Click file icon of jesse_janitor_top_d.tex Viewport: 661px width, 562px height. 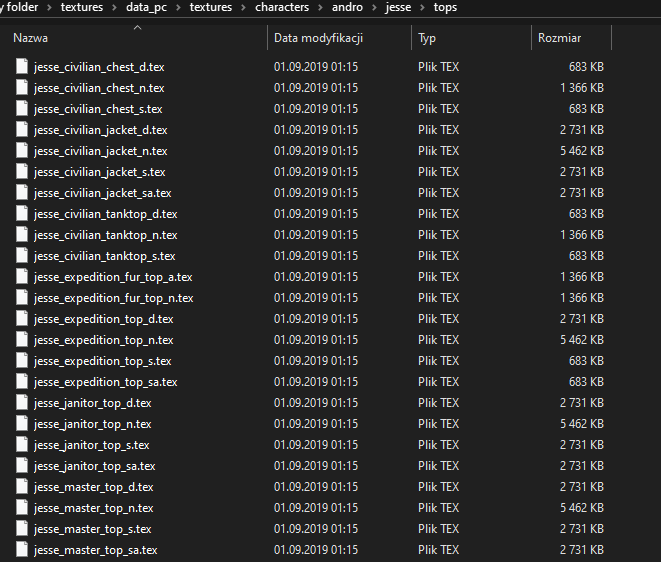[x=22, y=403]
